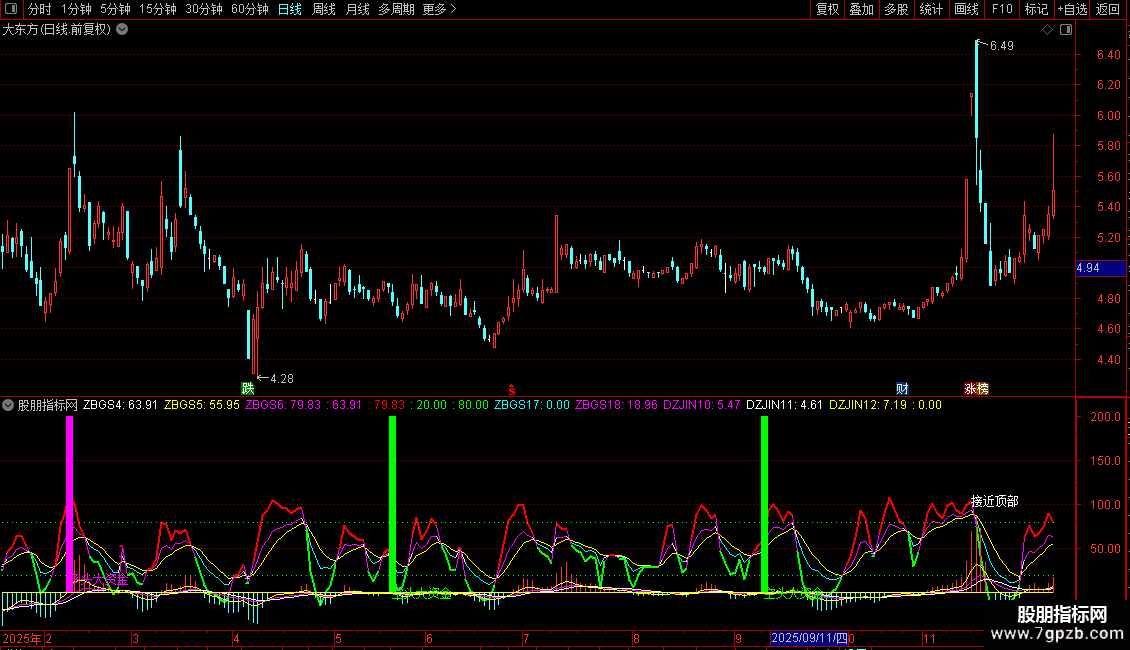Click the red $ marker icon
Screen dimensions: 1130x650
click(512, 388)
